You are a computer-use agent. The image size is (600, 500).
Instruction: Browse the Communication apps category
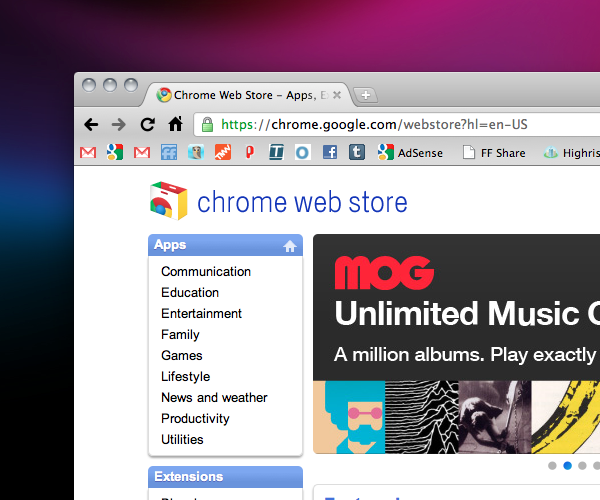click(206, 272)
